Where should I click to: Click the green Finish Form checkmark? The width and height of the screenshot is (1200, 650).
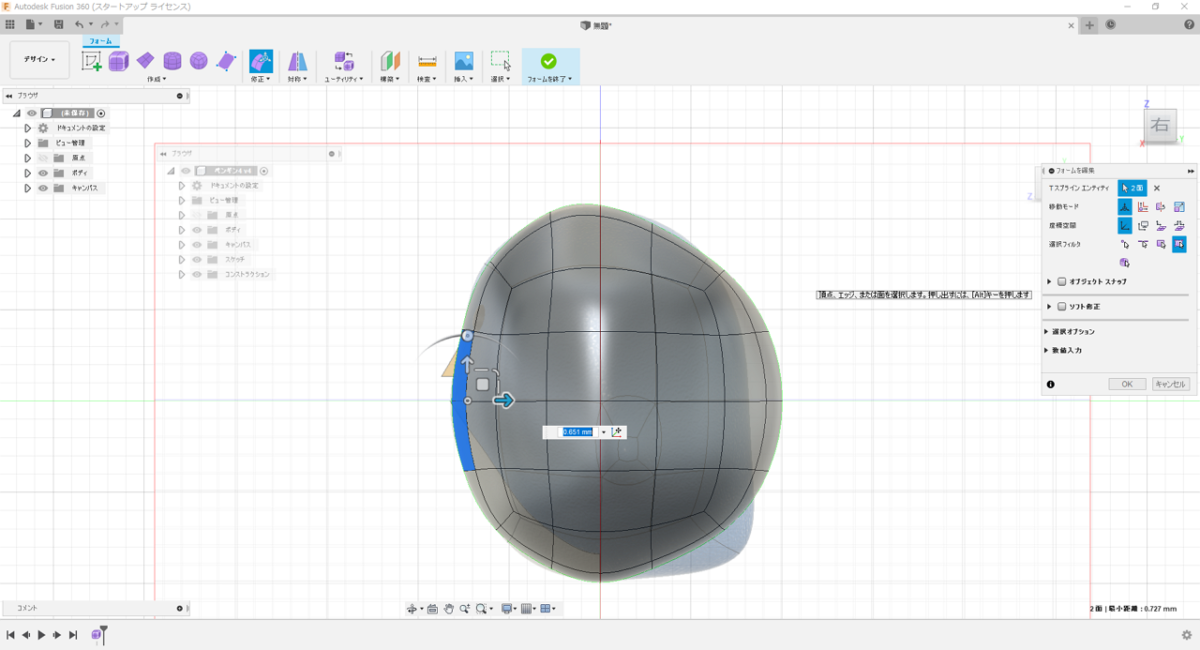548,61
